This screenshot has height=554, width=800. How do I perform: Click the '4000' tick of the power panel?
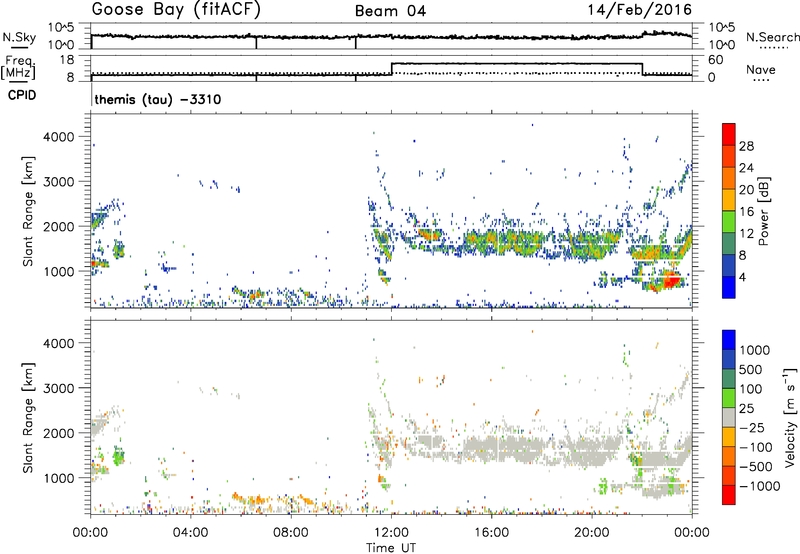[x=59, y=137]
